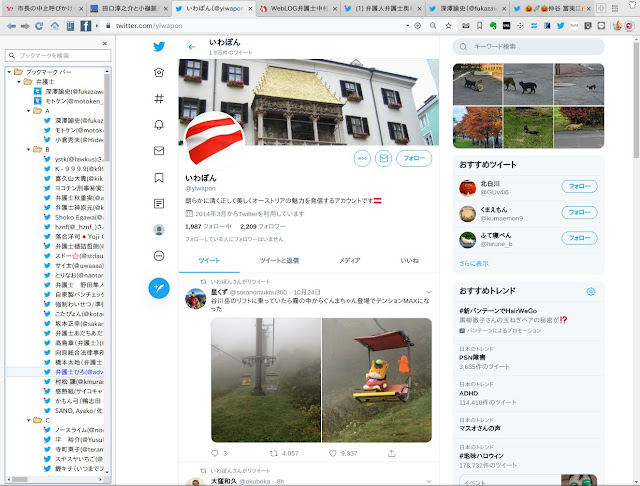This screenshot has height=486, width=640.
Task: Follow 北白川 suggested account
Action: pos(579,186)
